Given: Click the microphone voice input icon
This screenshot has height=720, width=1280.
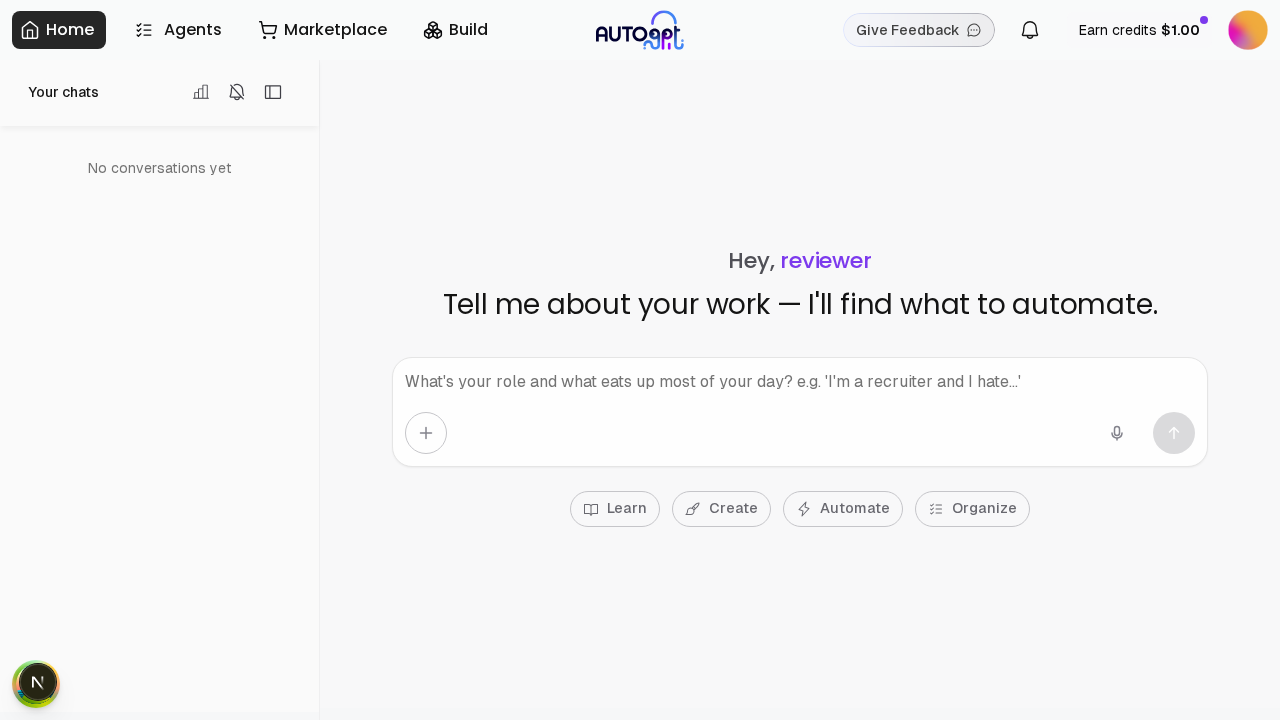Looking at the screenshot, I should 1117,433.
